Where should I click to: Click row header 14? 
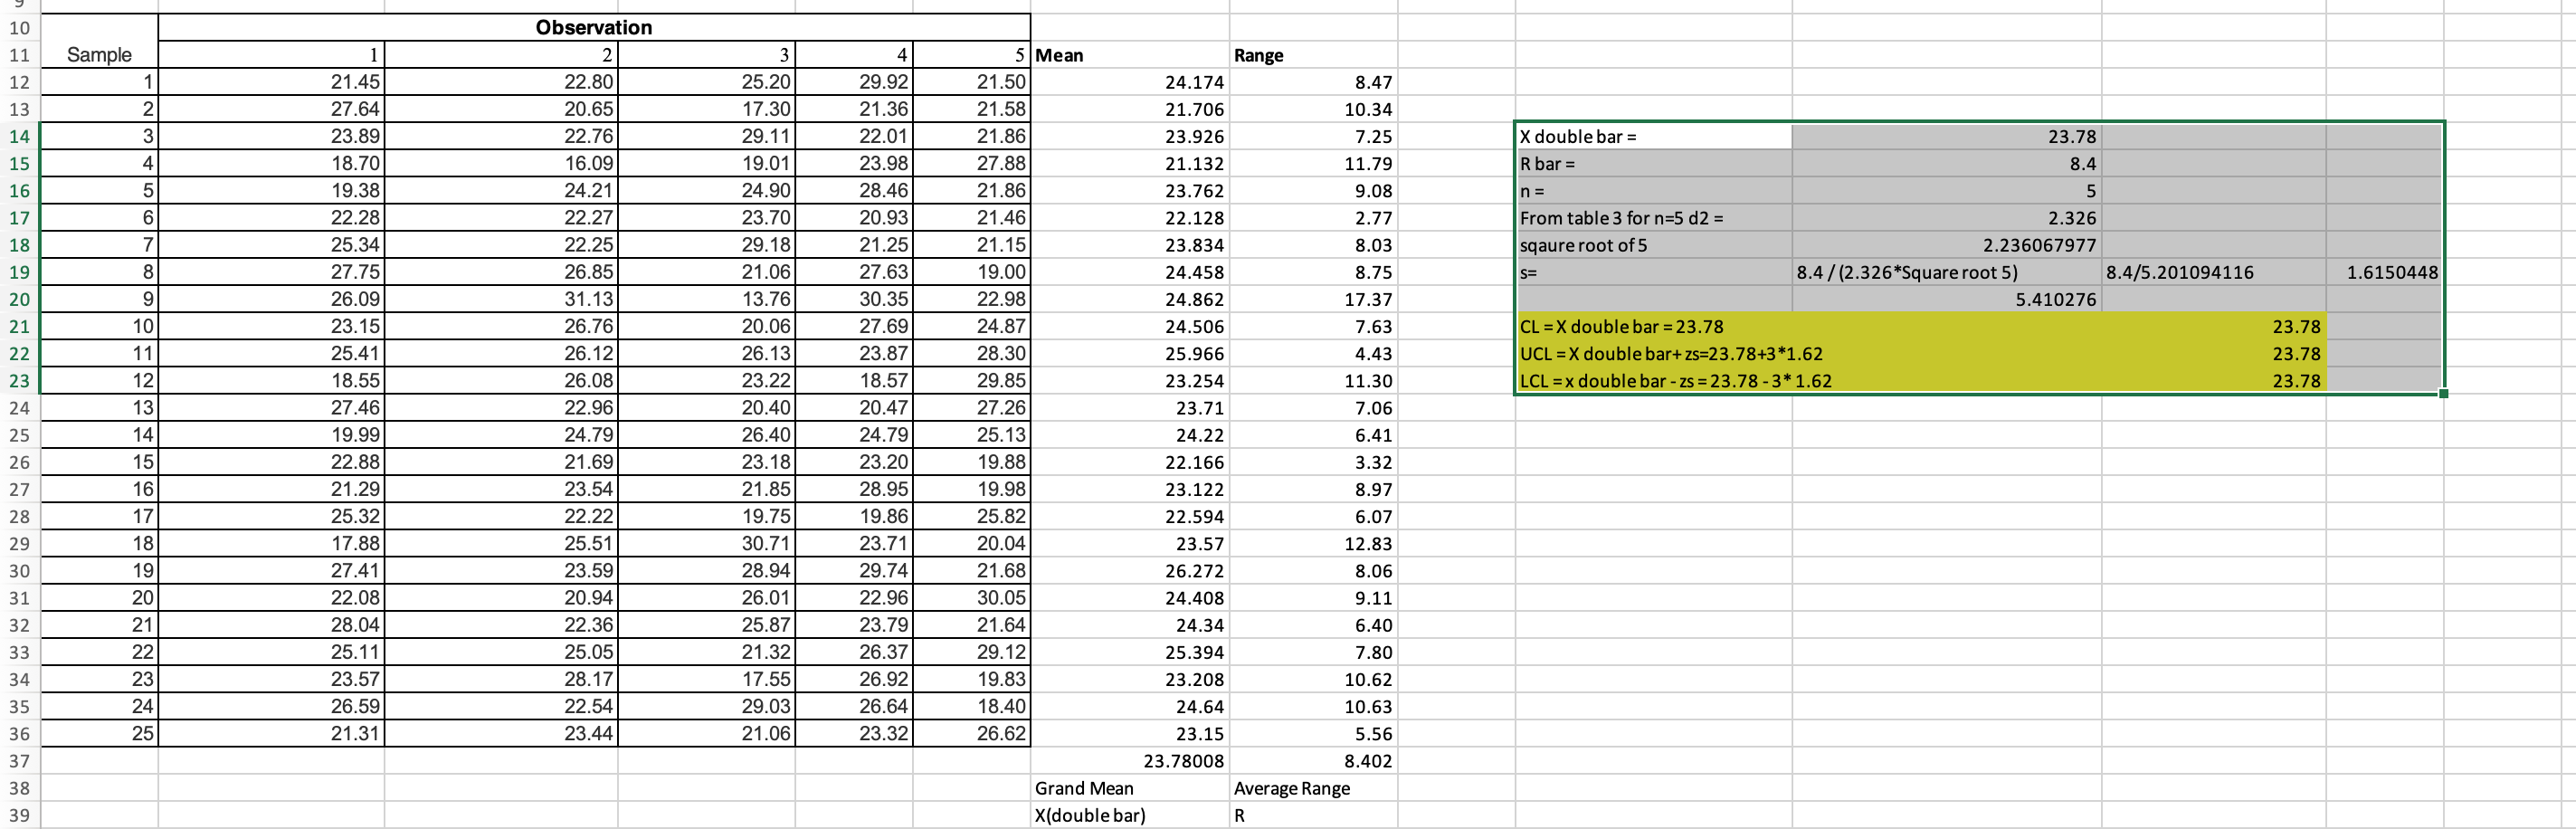[20, 136]
